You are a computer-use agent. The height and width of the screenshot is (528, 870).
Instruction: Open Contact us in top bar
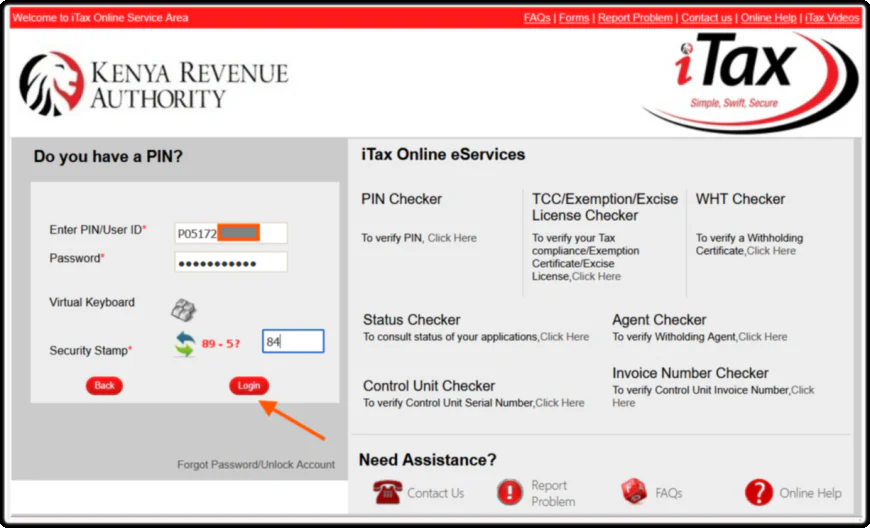coord(706,18)
